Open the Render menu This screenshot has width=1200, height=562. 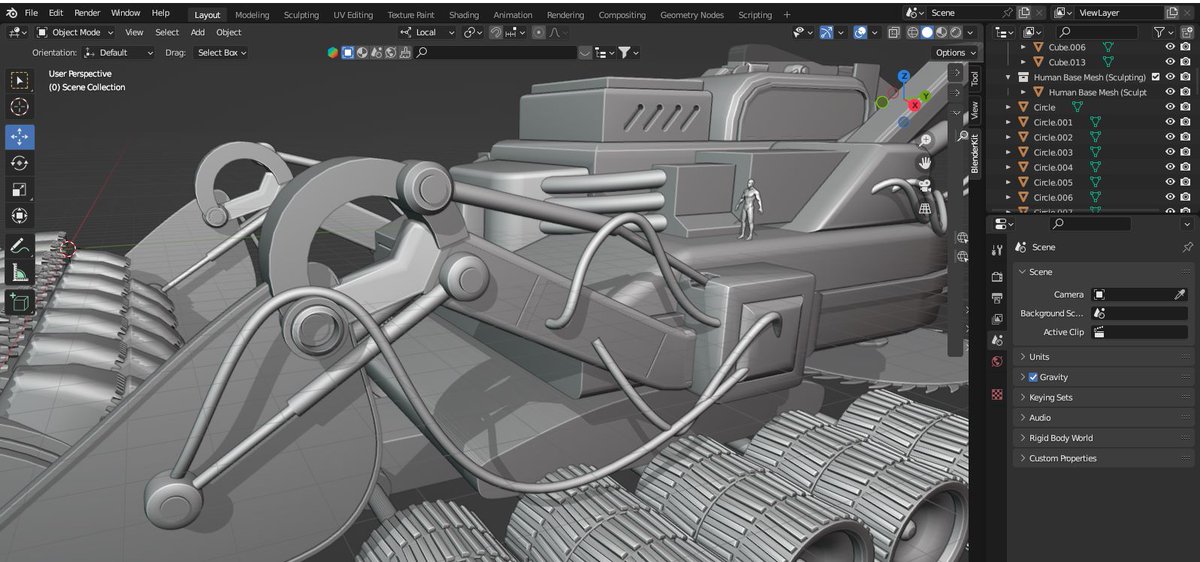coord(87,13)
